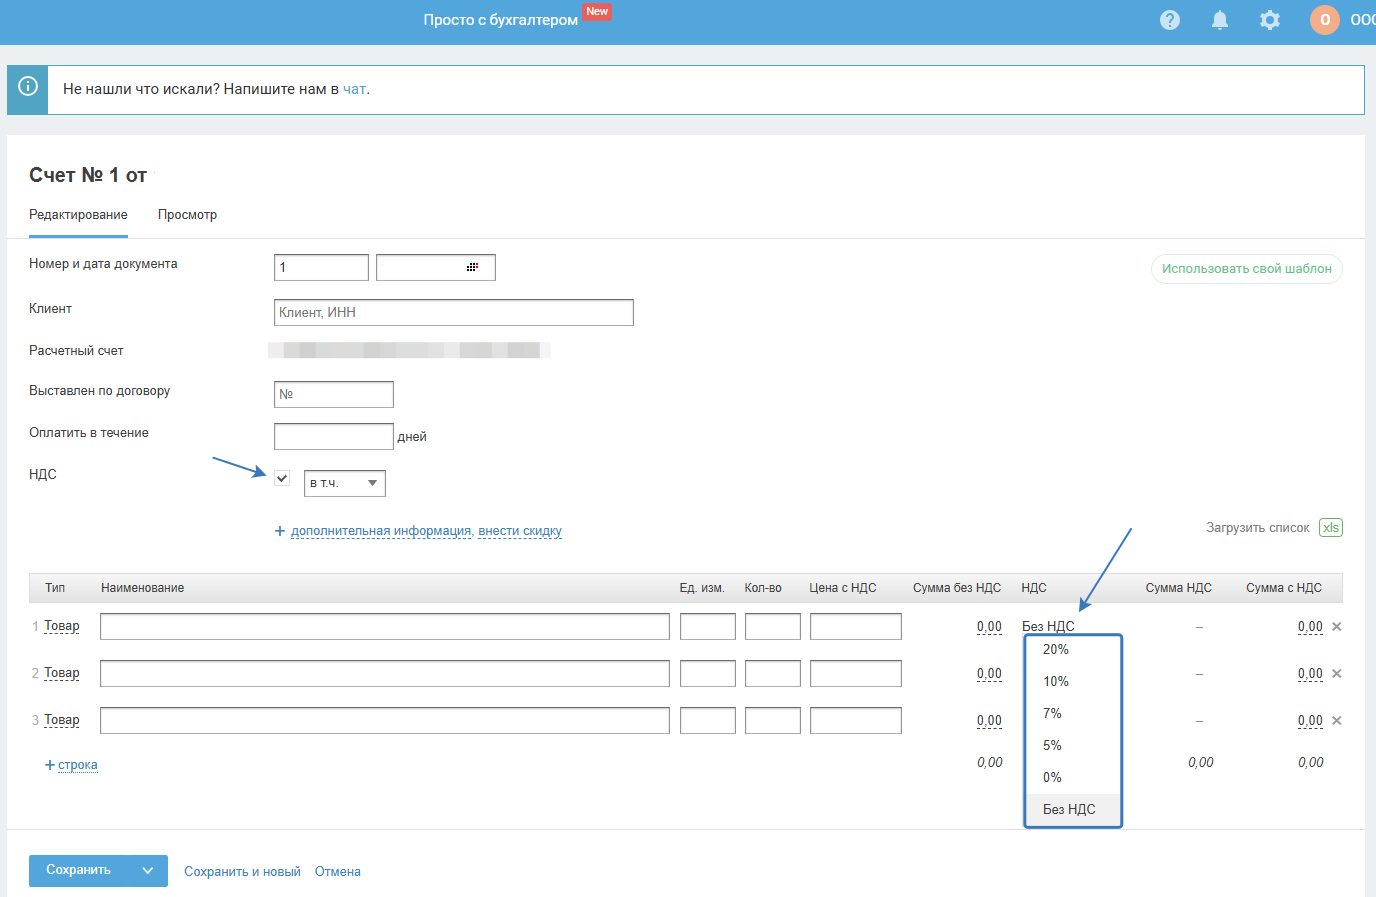Open notifications bell icon
Viewport: 1376px width, 897px height.
1219,20
